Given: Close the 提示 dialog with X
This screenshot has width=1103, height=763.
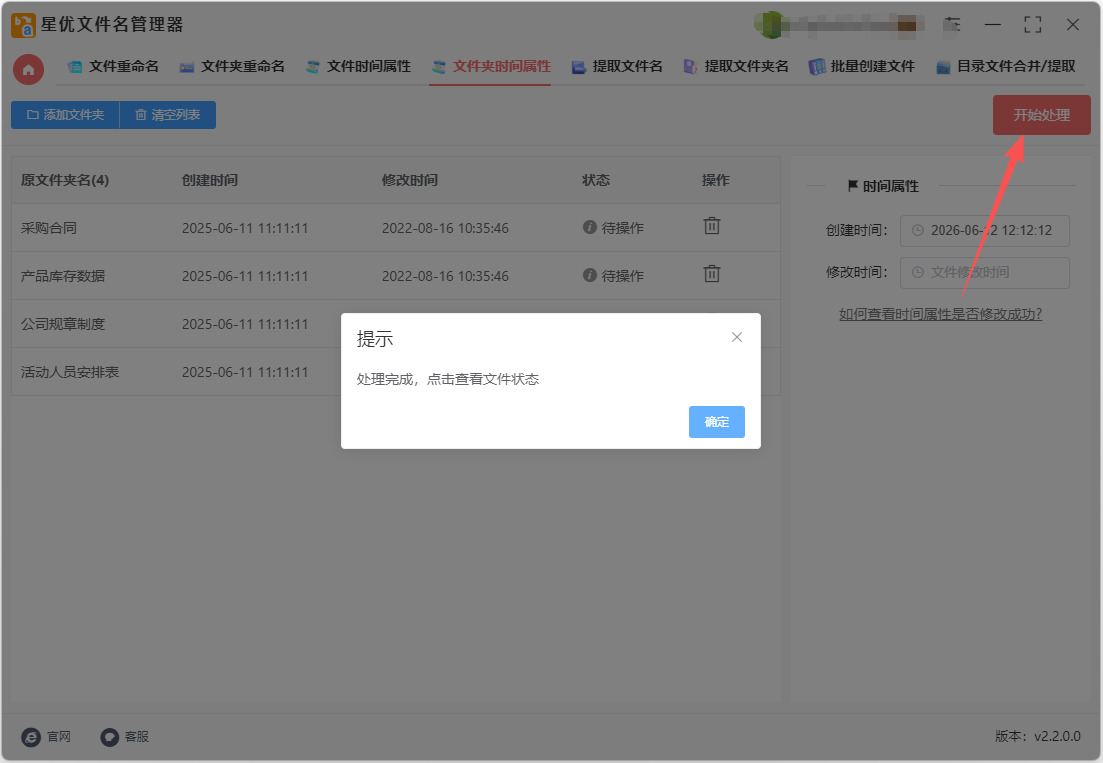Looking at the screenshot, I should 737,337.
